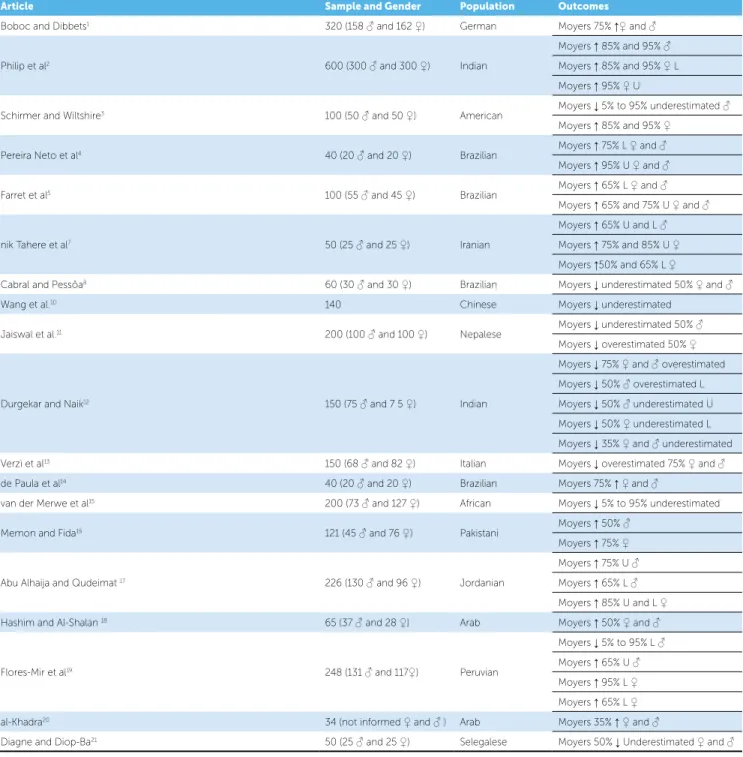
Task: Click the sample cell starting '121 (45'
Action: pos(369,533)
